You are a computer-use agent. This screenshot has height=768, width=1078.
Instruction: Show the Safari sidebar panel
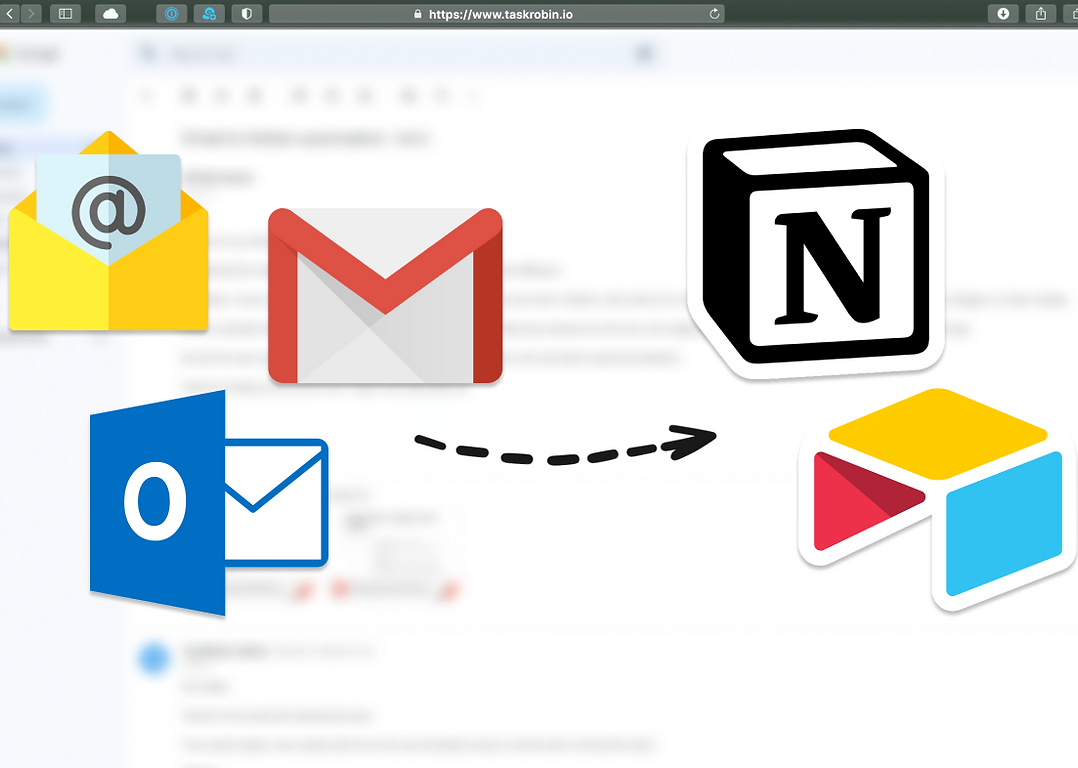[65, 14]
